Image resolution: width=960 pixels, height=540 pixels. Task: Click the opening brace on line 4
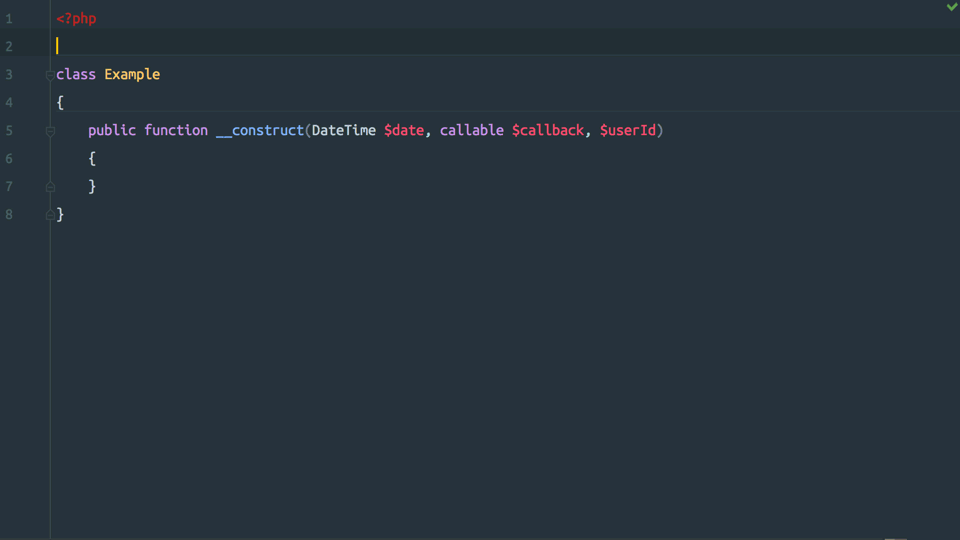click(x=60, y=102)
